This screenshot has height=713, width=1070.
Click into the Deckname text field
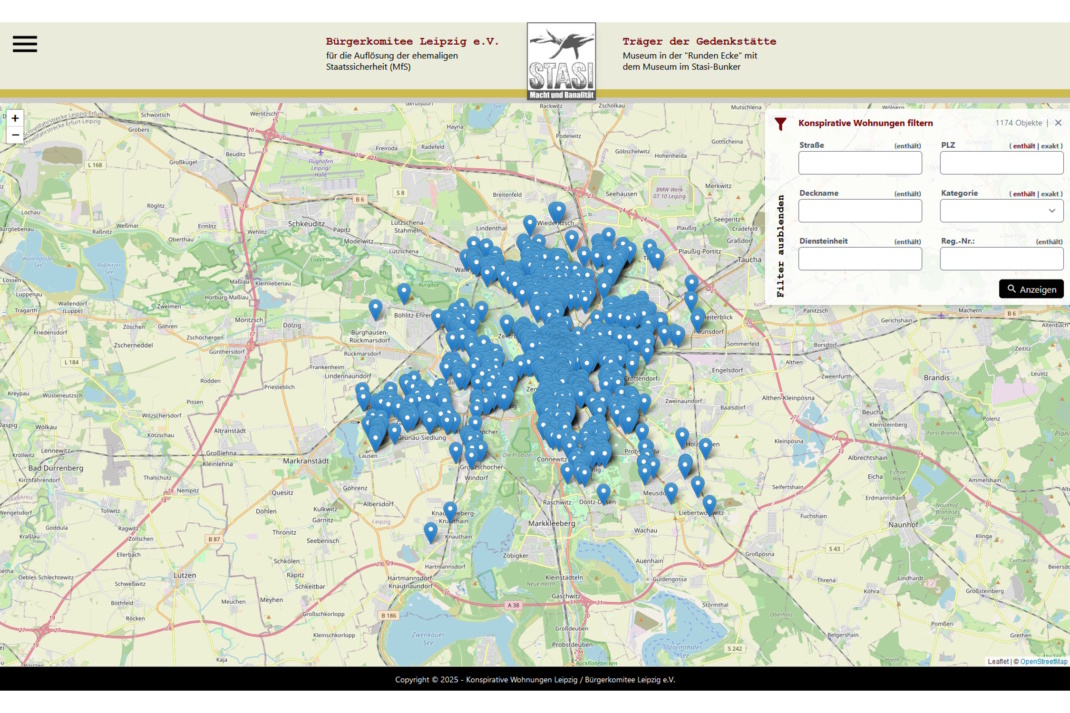860,211
